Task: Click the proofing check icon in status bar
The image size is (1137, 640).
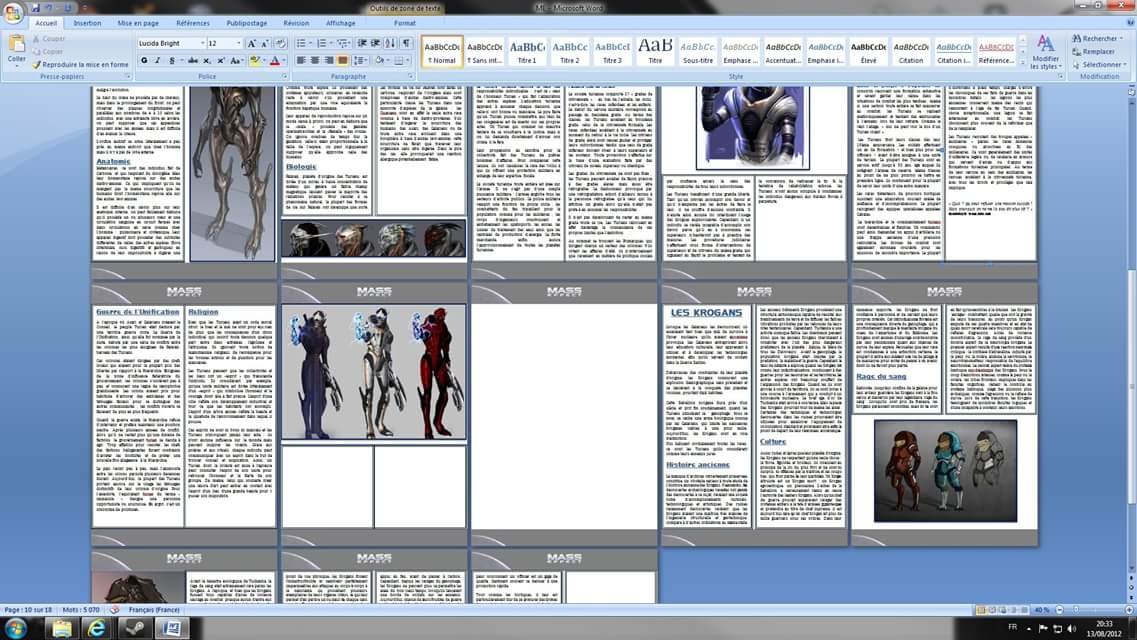Action: (x=114, y=610)
